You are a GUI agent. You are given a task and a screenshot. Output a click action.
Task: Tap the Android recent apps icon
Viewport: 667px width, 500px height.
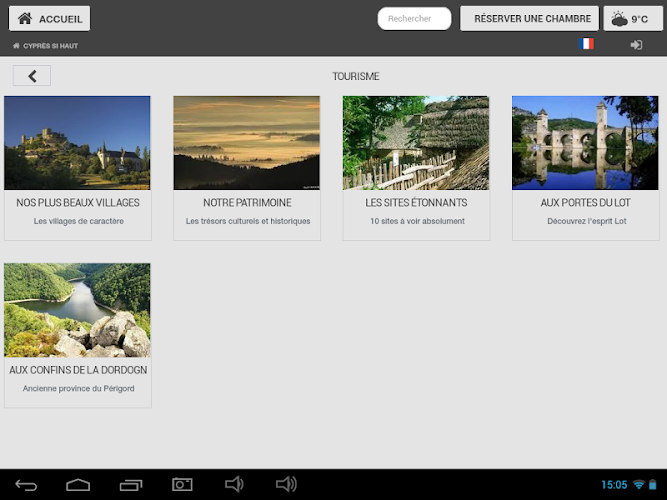[131, 485]
